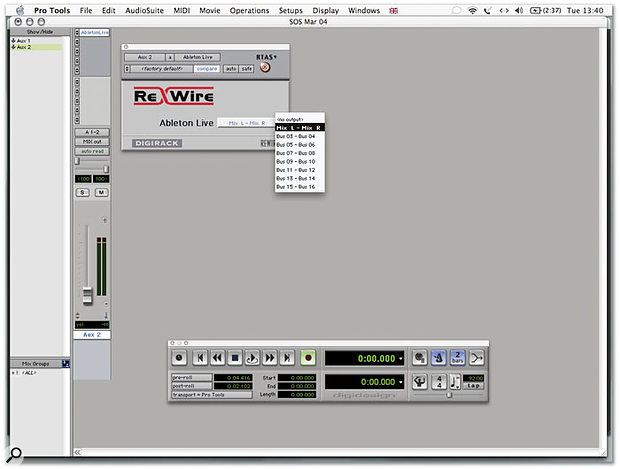
Task: Open the sub counter format dropdown arrow
Action: coord(401,382)
